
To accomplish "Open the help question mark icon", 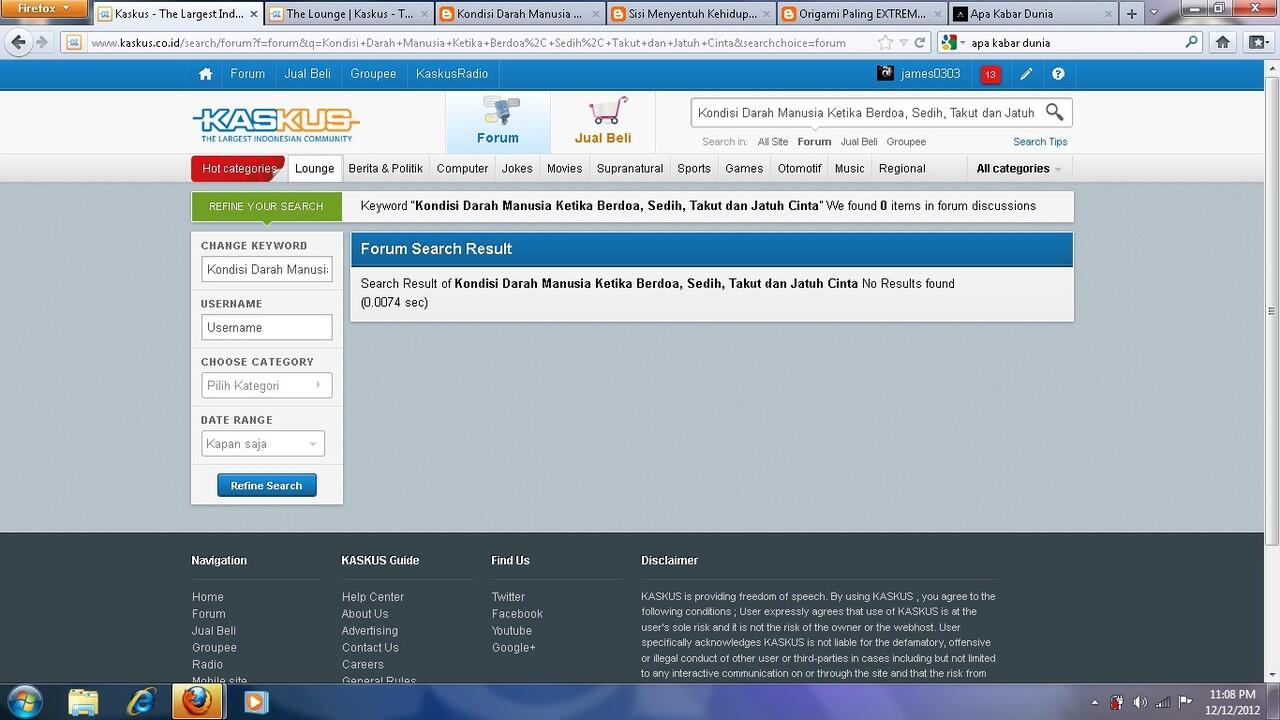I will pos(1058,74).
